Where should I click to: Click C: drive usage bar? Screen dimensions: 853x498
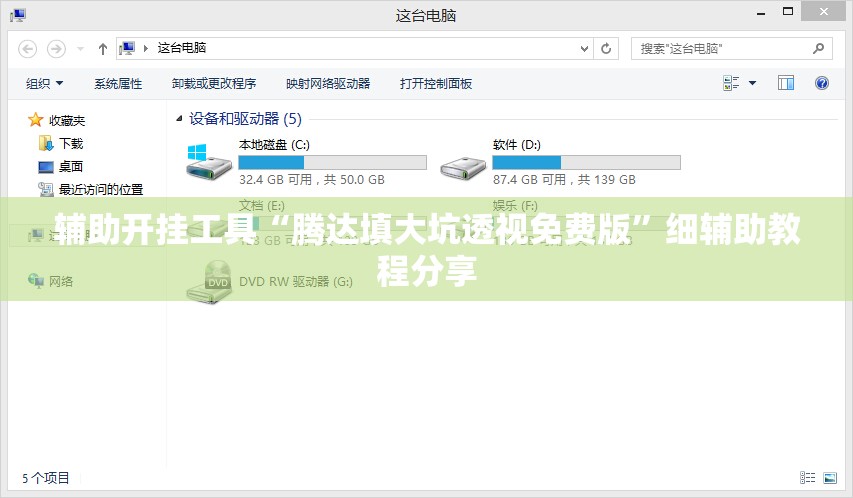[x=332, y=162]
